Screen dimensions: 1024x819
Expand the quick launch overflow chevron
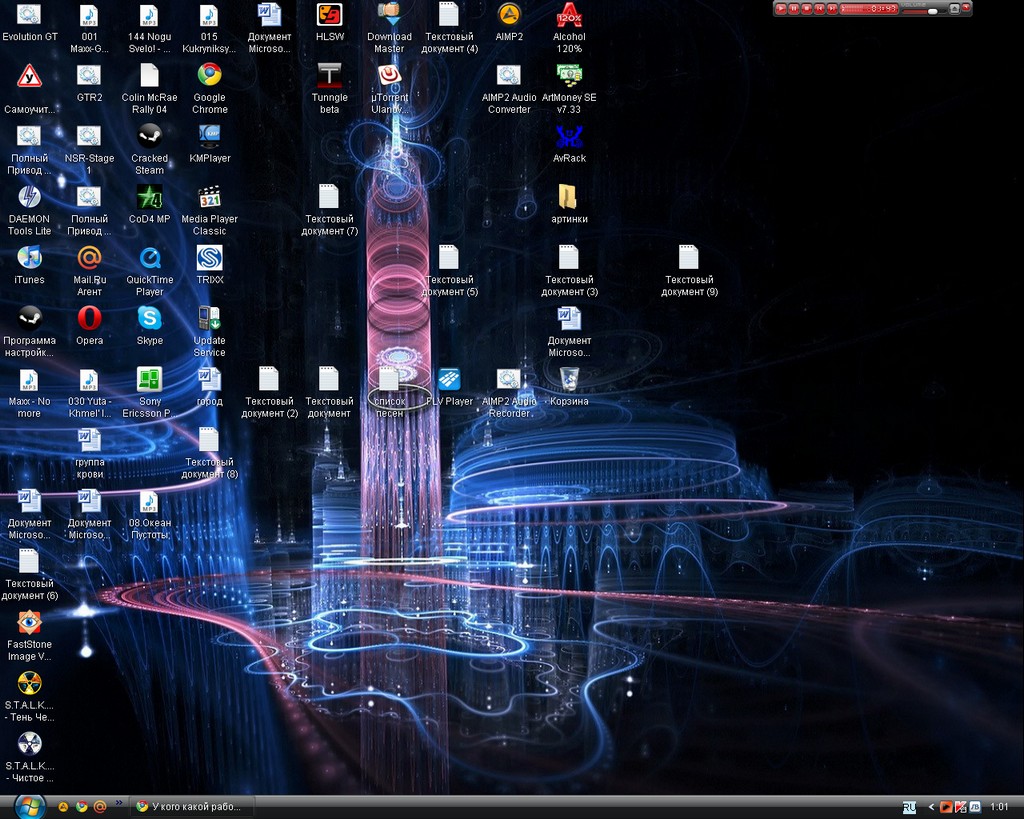(x=119, y=803)
